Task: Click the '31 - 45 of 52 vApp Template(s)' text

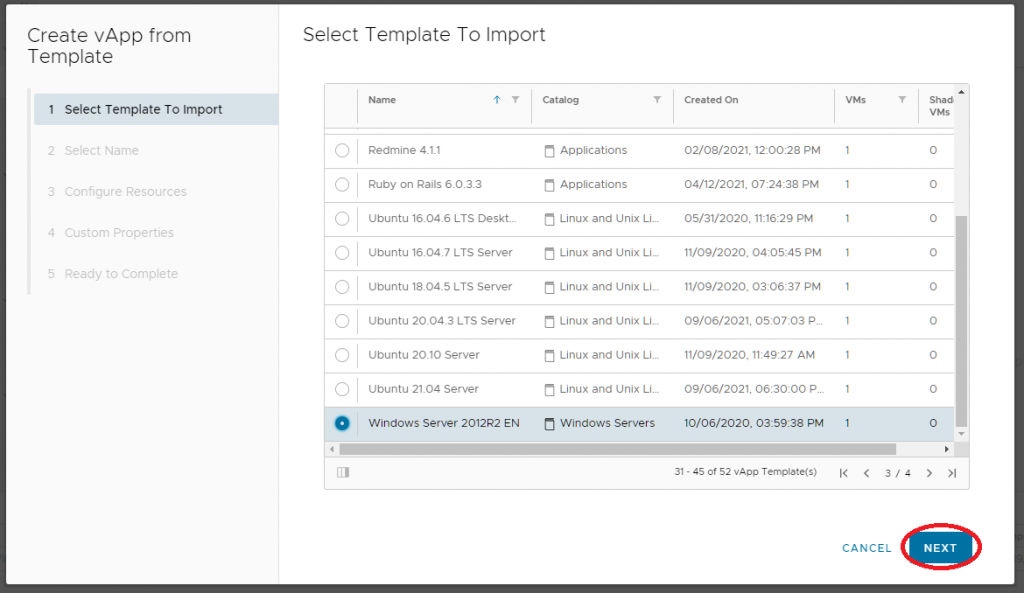Action: coord(746,472)
